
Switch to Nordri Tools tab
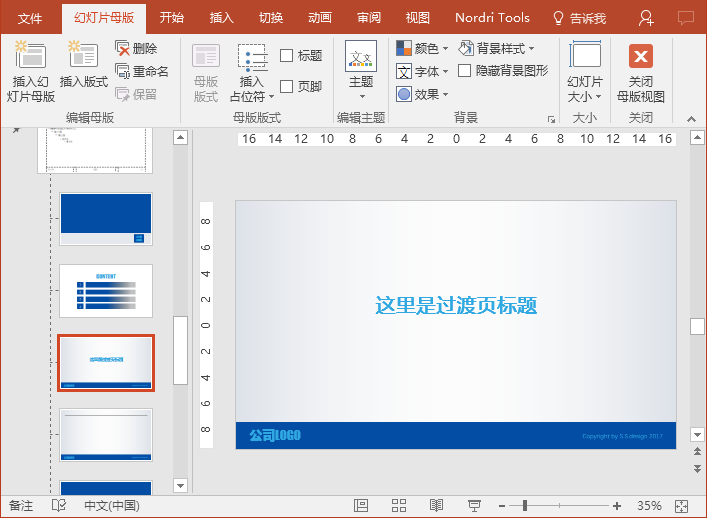(x=492, y=18)
